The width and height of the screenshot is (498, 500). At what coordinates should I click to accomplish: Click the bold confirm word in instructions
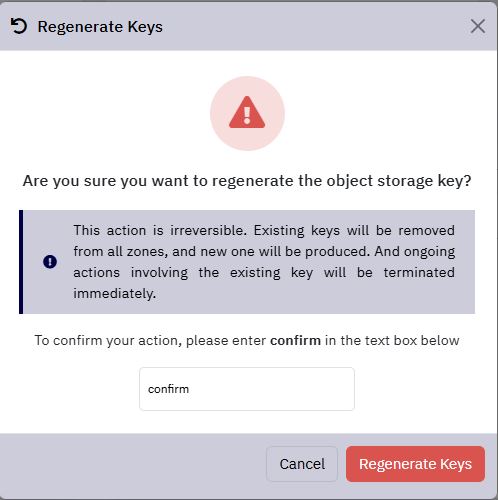click(295, 341)
